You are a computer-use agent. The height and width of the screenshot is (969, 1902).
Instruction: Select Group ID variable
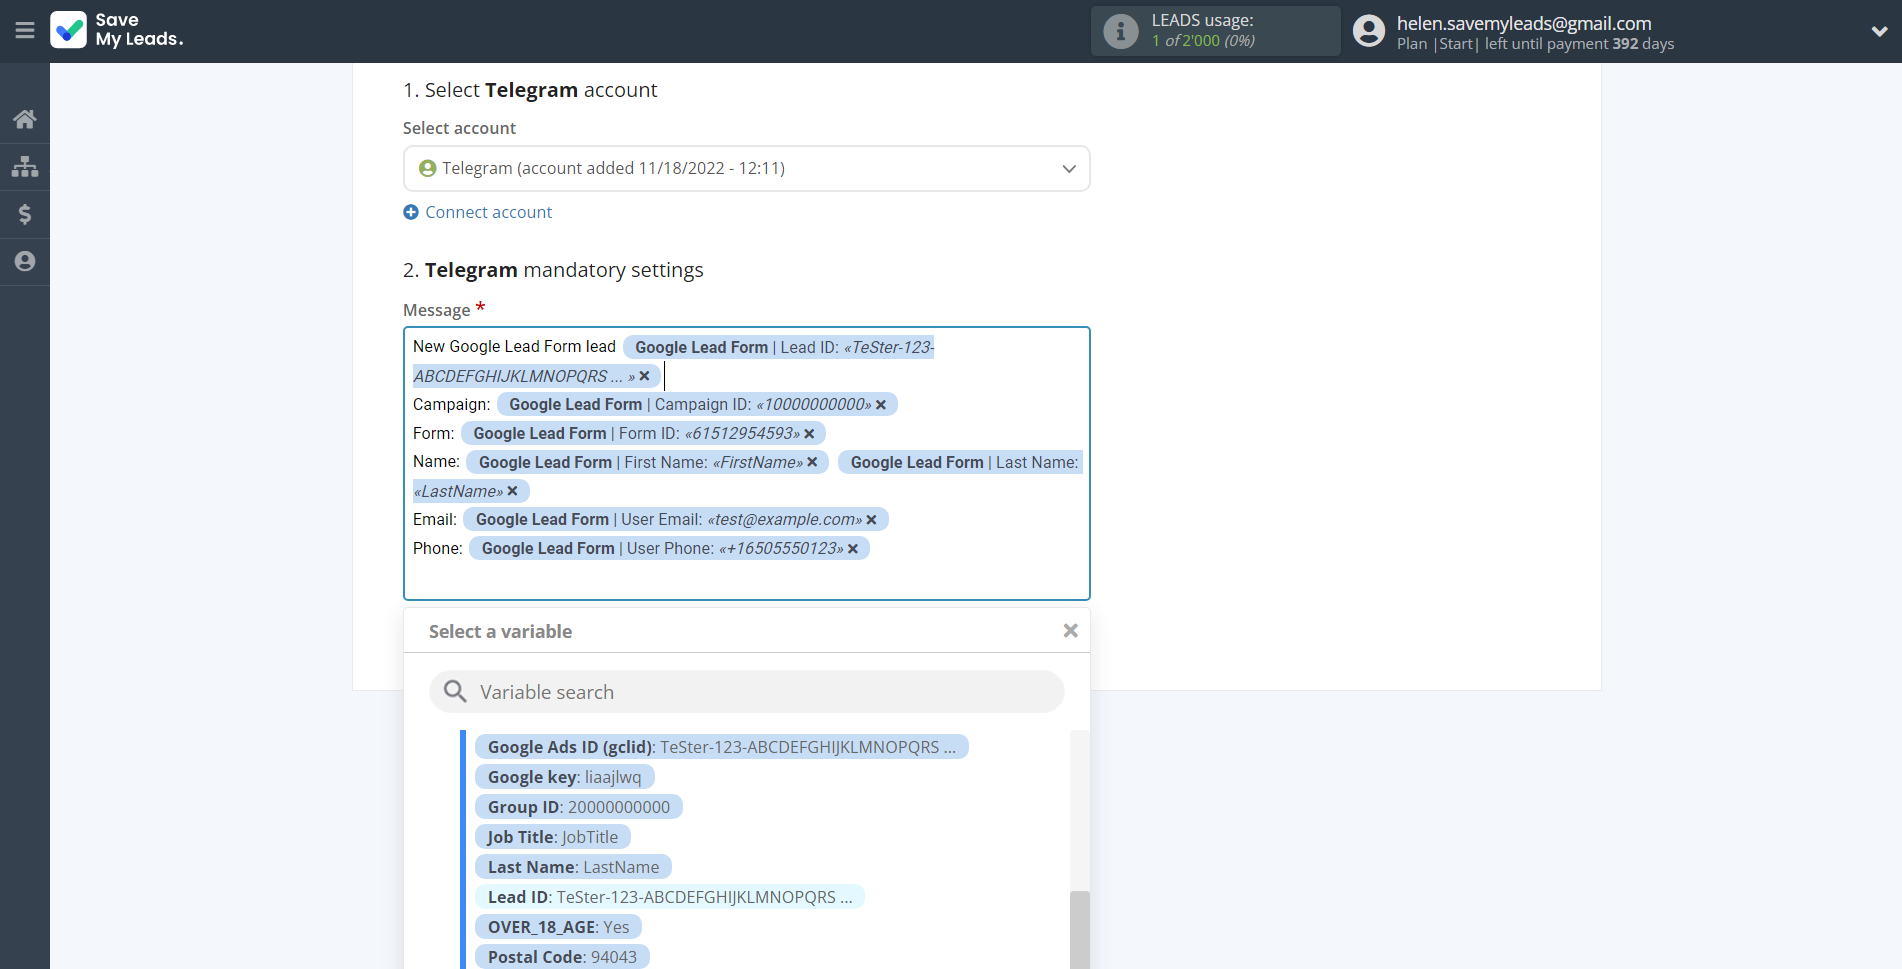click(578, 807)
